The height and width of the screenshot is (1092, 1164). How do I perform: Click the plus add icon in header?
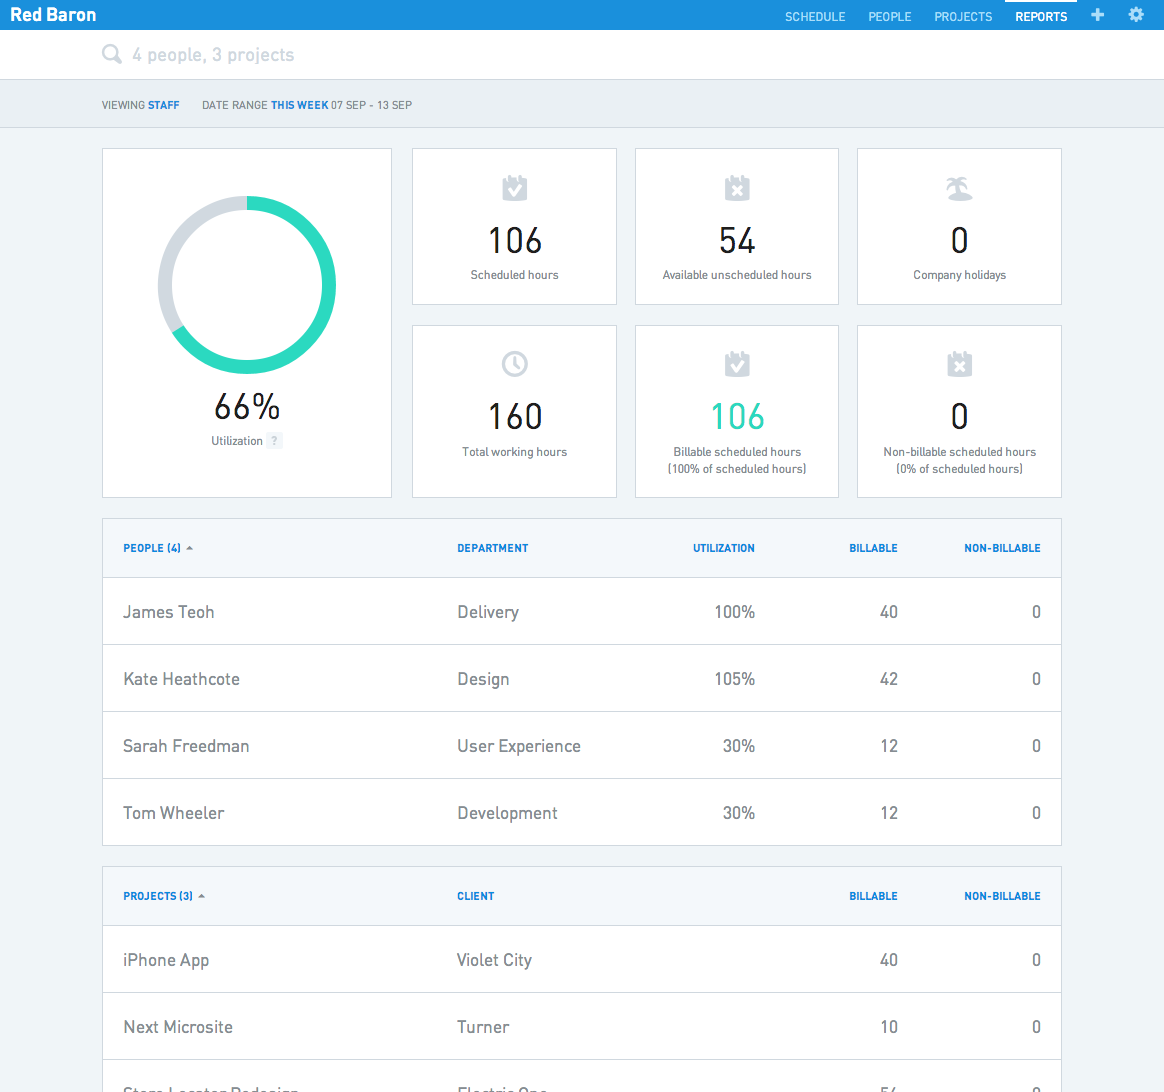click(x=1097, y=15)
